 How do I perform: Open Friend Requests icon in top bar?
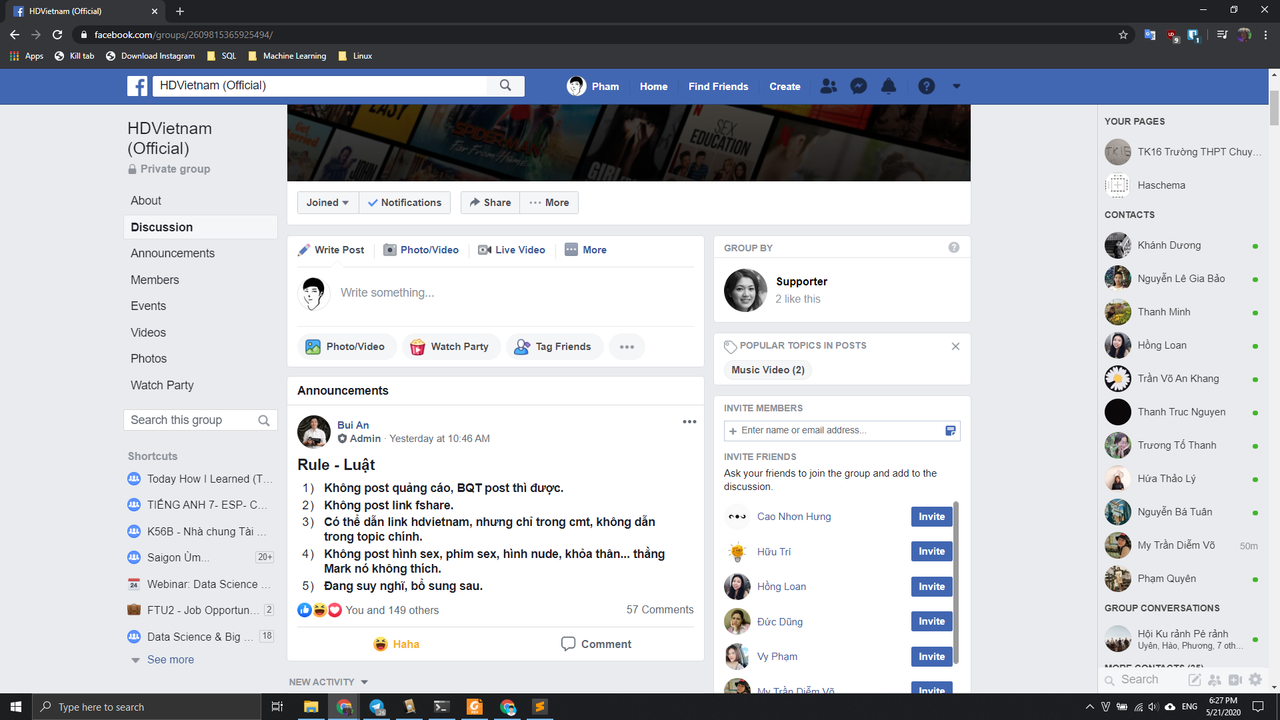click(828, 86)
